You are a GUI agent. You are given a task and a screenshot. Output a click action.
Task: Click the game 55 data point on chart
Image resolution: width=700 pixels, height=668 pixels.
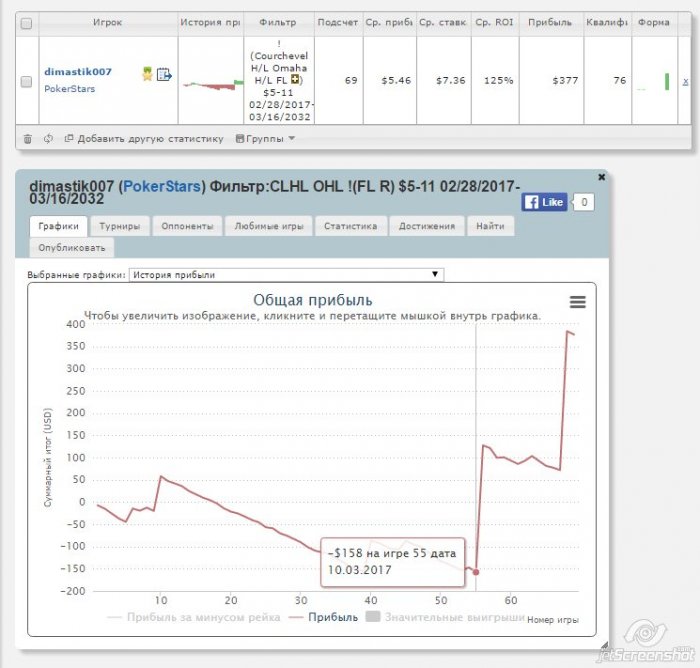[476, 572]
